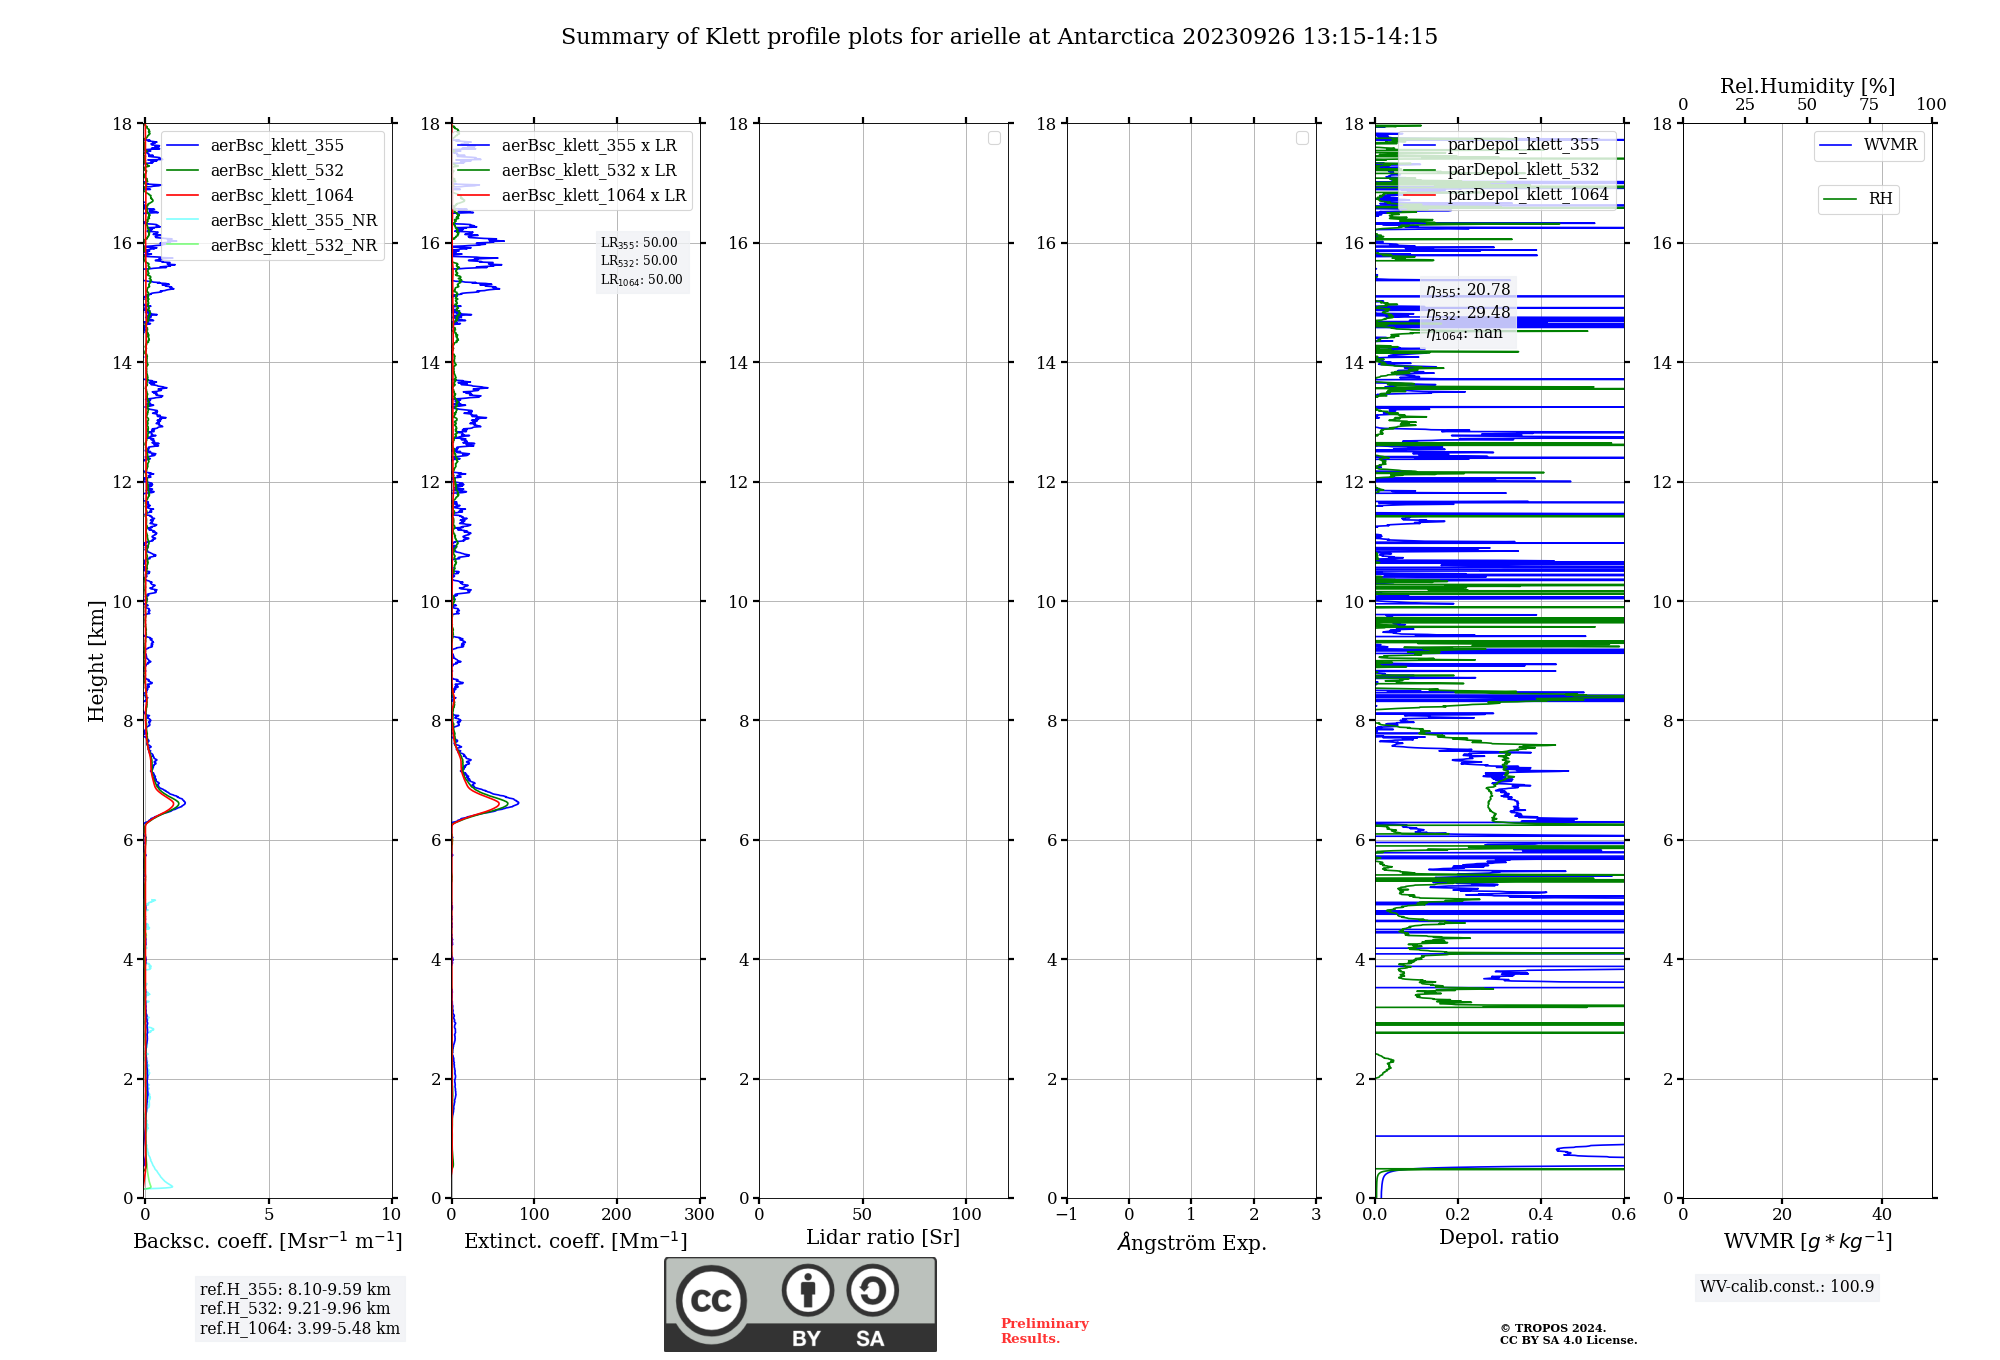Click the WVMR legend entry
Image resolution: width=2000 pixels, height=1360 pixels.
pyautogui.click(x=1869, y=146)
